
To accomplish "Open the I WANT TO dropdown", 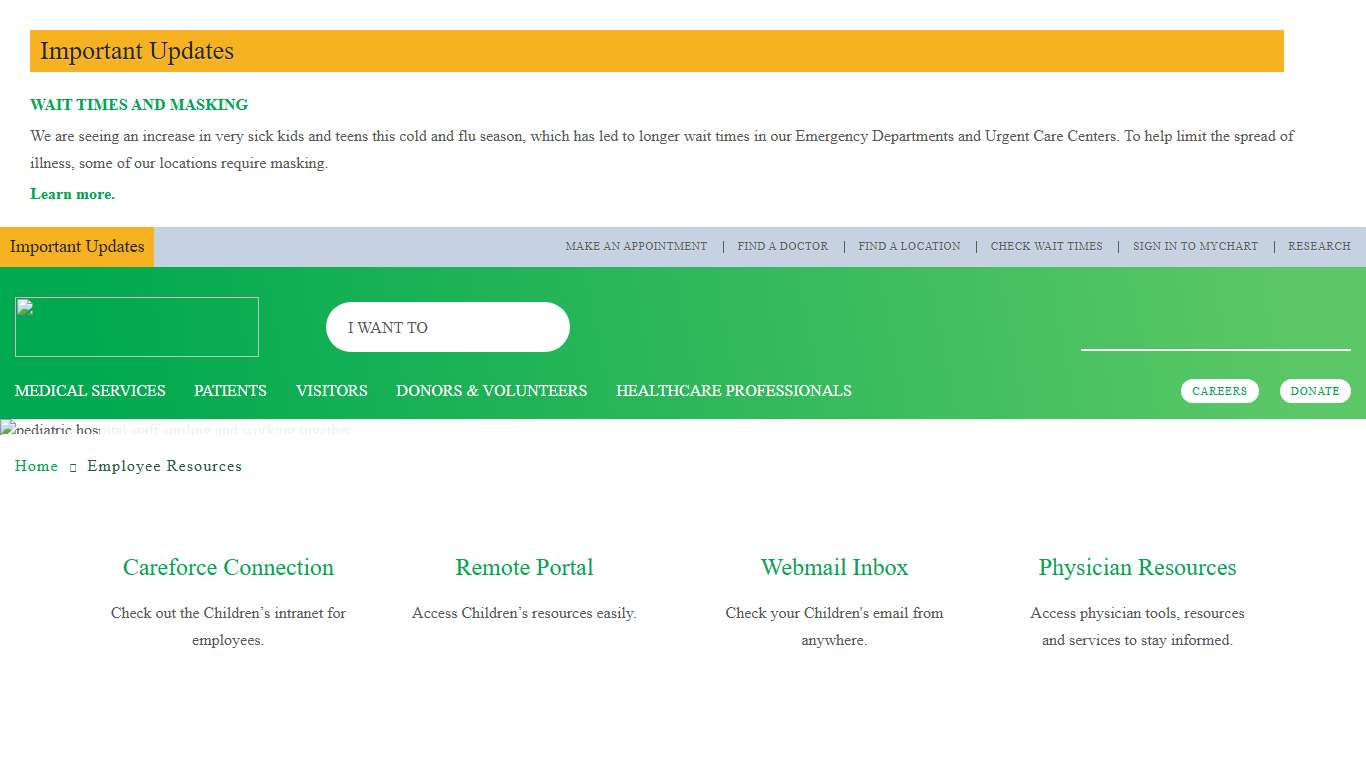I will (447, 327).
